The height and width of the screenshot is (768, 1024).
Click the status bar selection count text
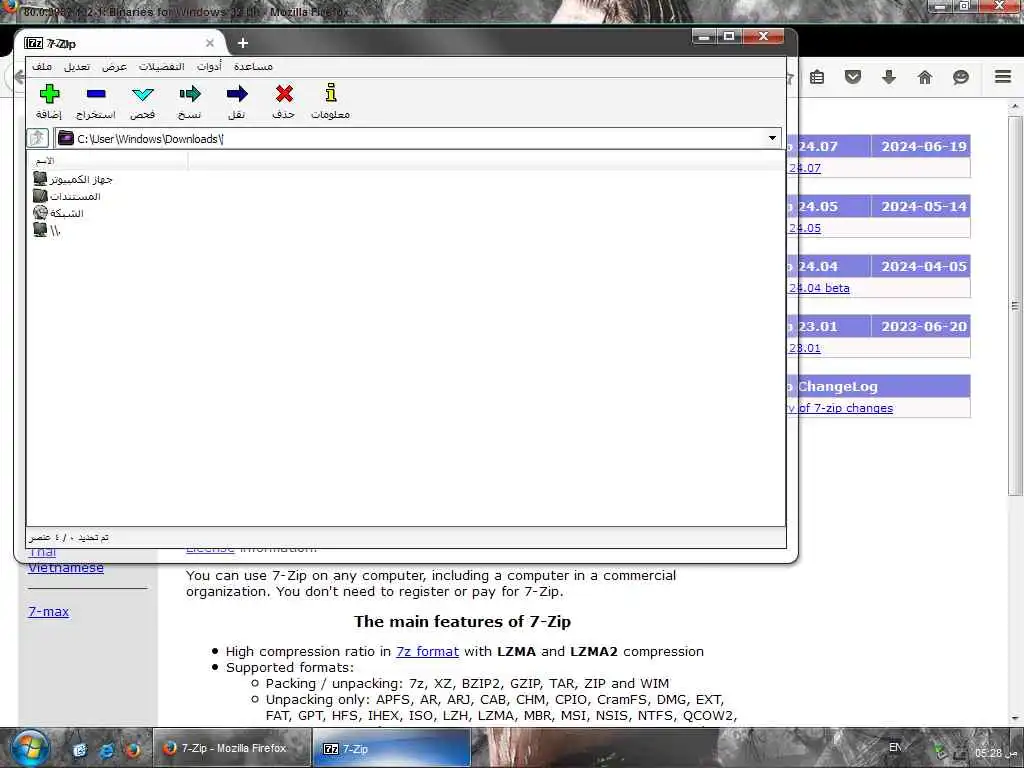(69, 537)
